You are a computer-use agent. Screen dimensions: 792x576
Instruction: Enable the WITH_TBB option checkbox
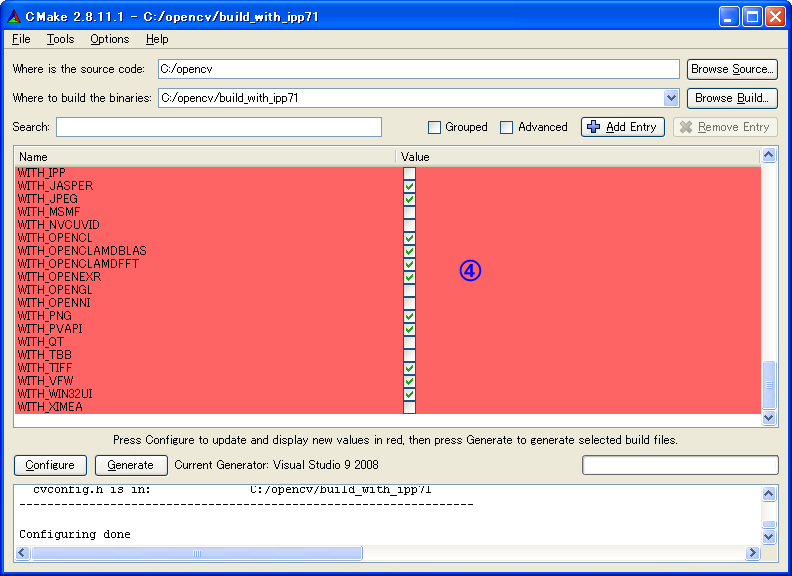pyautogui.click(x=409, y=355)
